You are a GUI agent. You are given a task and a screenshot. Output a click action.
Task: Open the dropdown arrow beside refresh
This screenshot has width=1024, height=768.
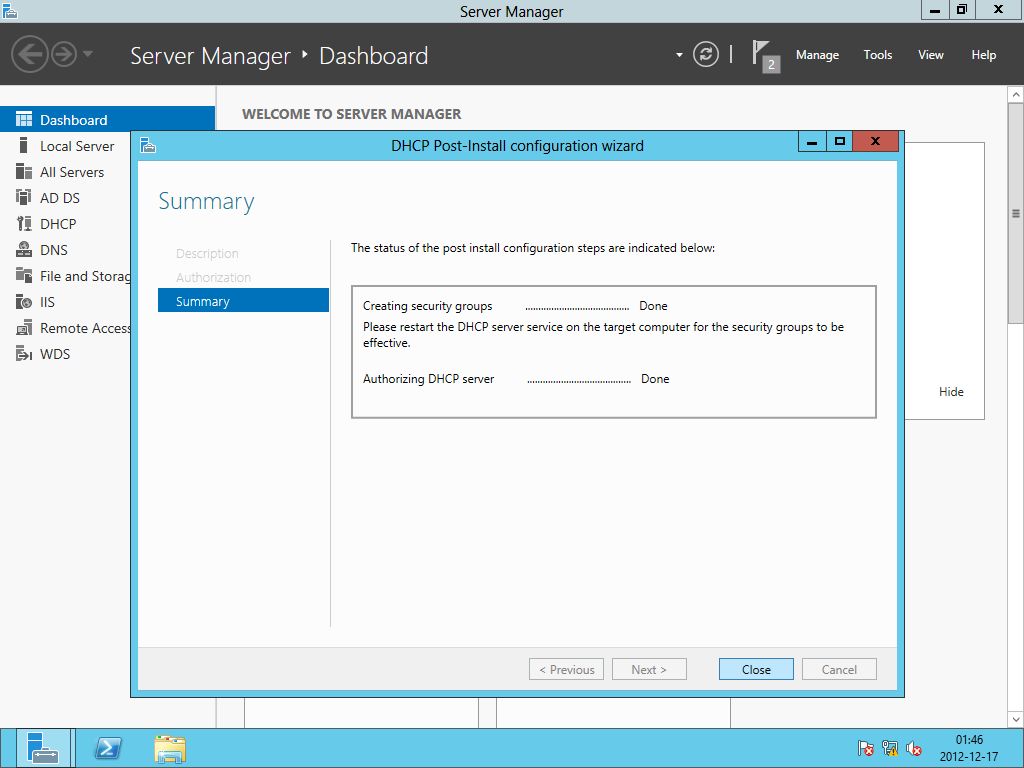pyautogui.click(x=679, y=55)
